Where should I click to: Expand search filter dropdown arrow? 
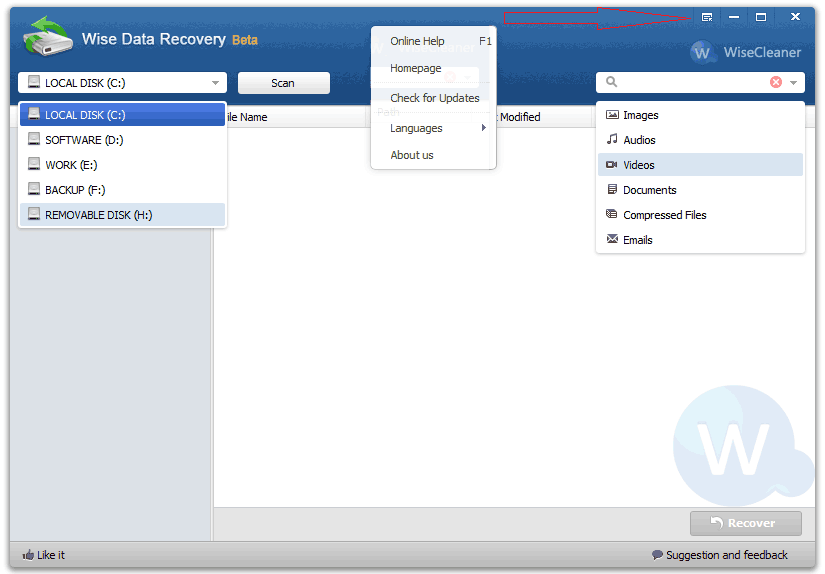click(x=793, y=83)
